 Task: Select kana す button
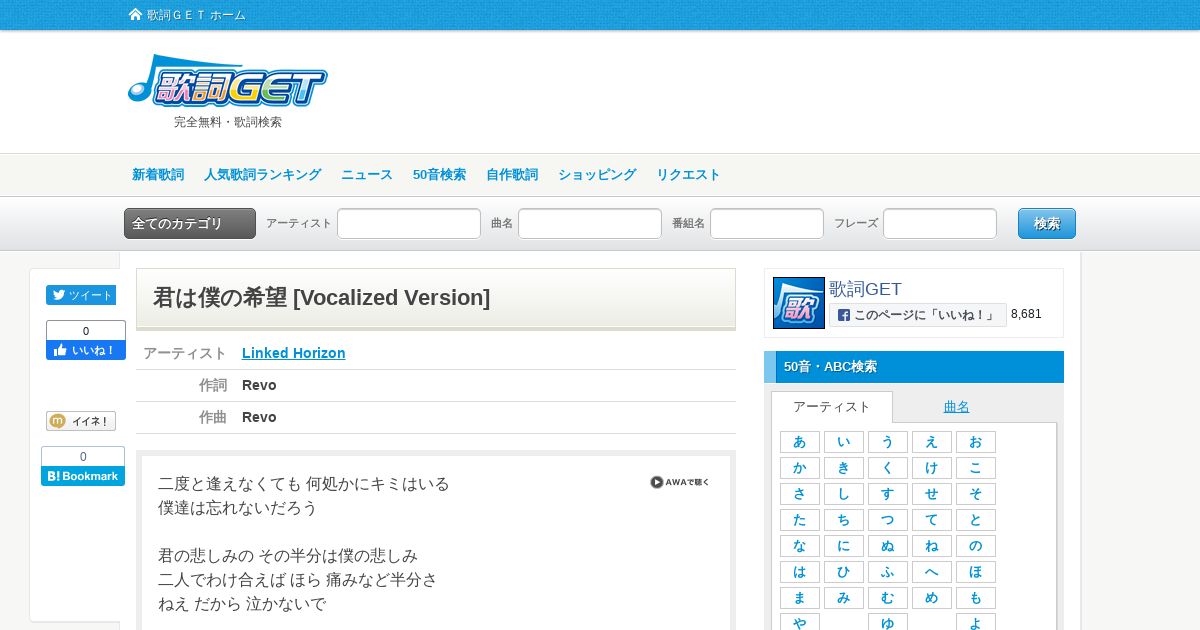point(888,494)
